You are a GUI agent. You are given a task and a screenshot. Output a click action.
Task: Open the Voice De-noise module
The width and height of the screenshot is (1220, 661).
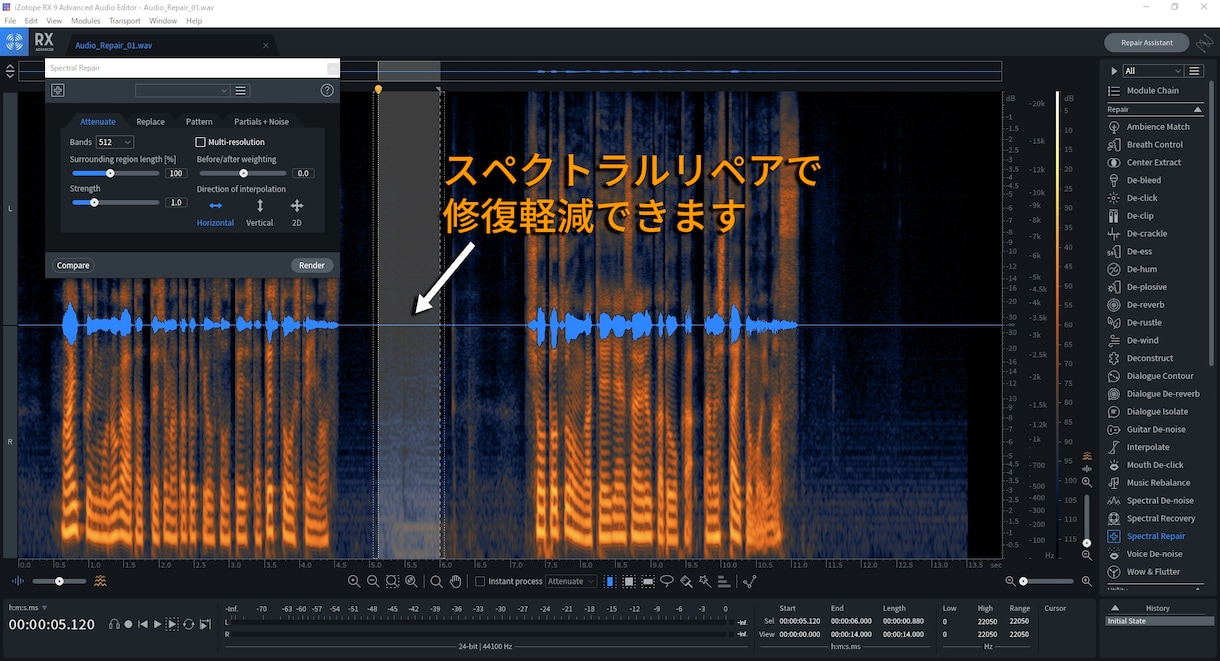(x=1155, y=554)
